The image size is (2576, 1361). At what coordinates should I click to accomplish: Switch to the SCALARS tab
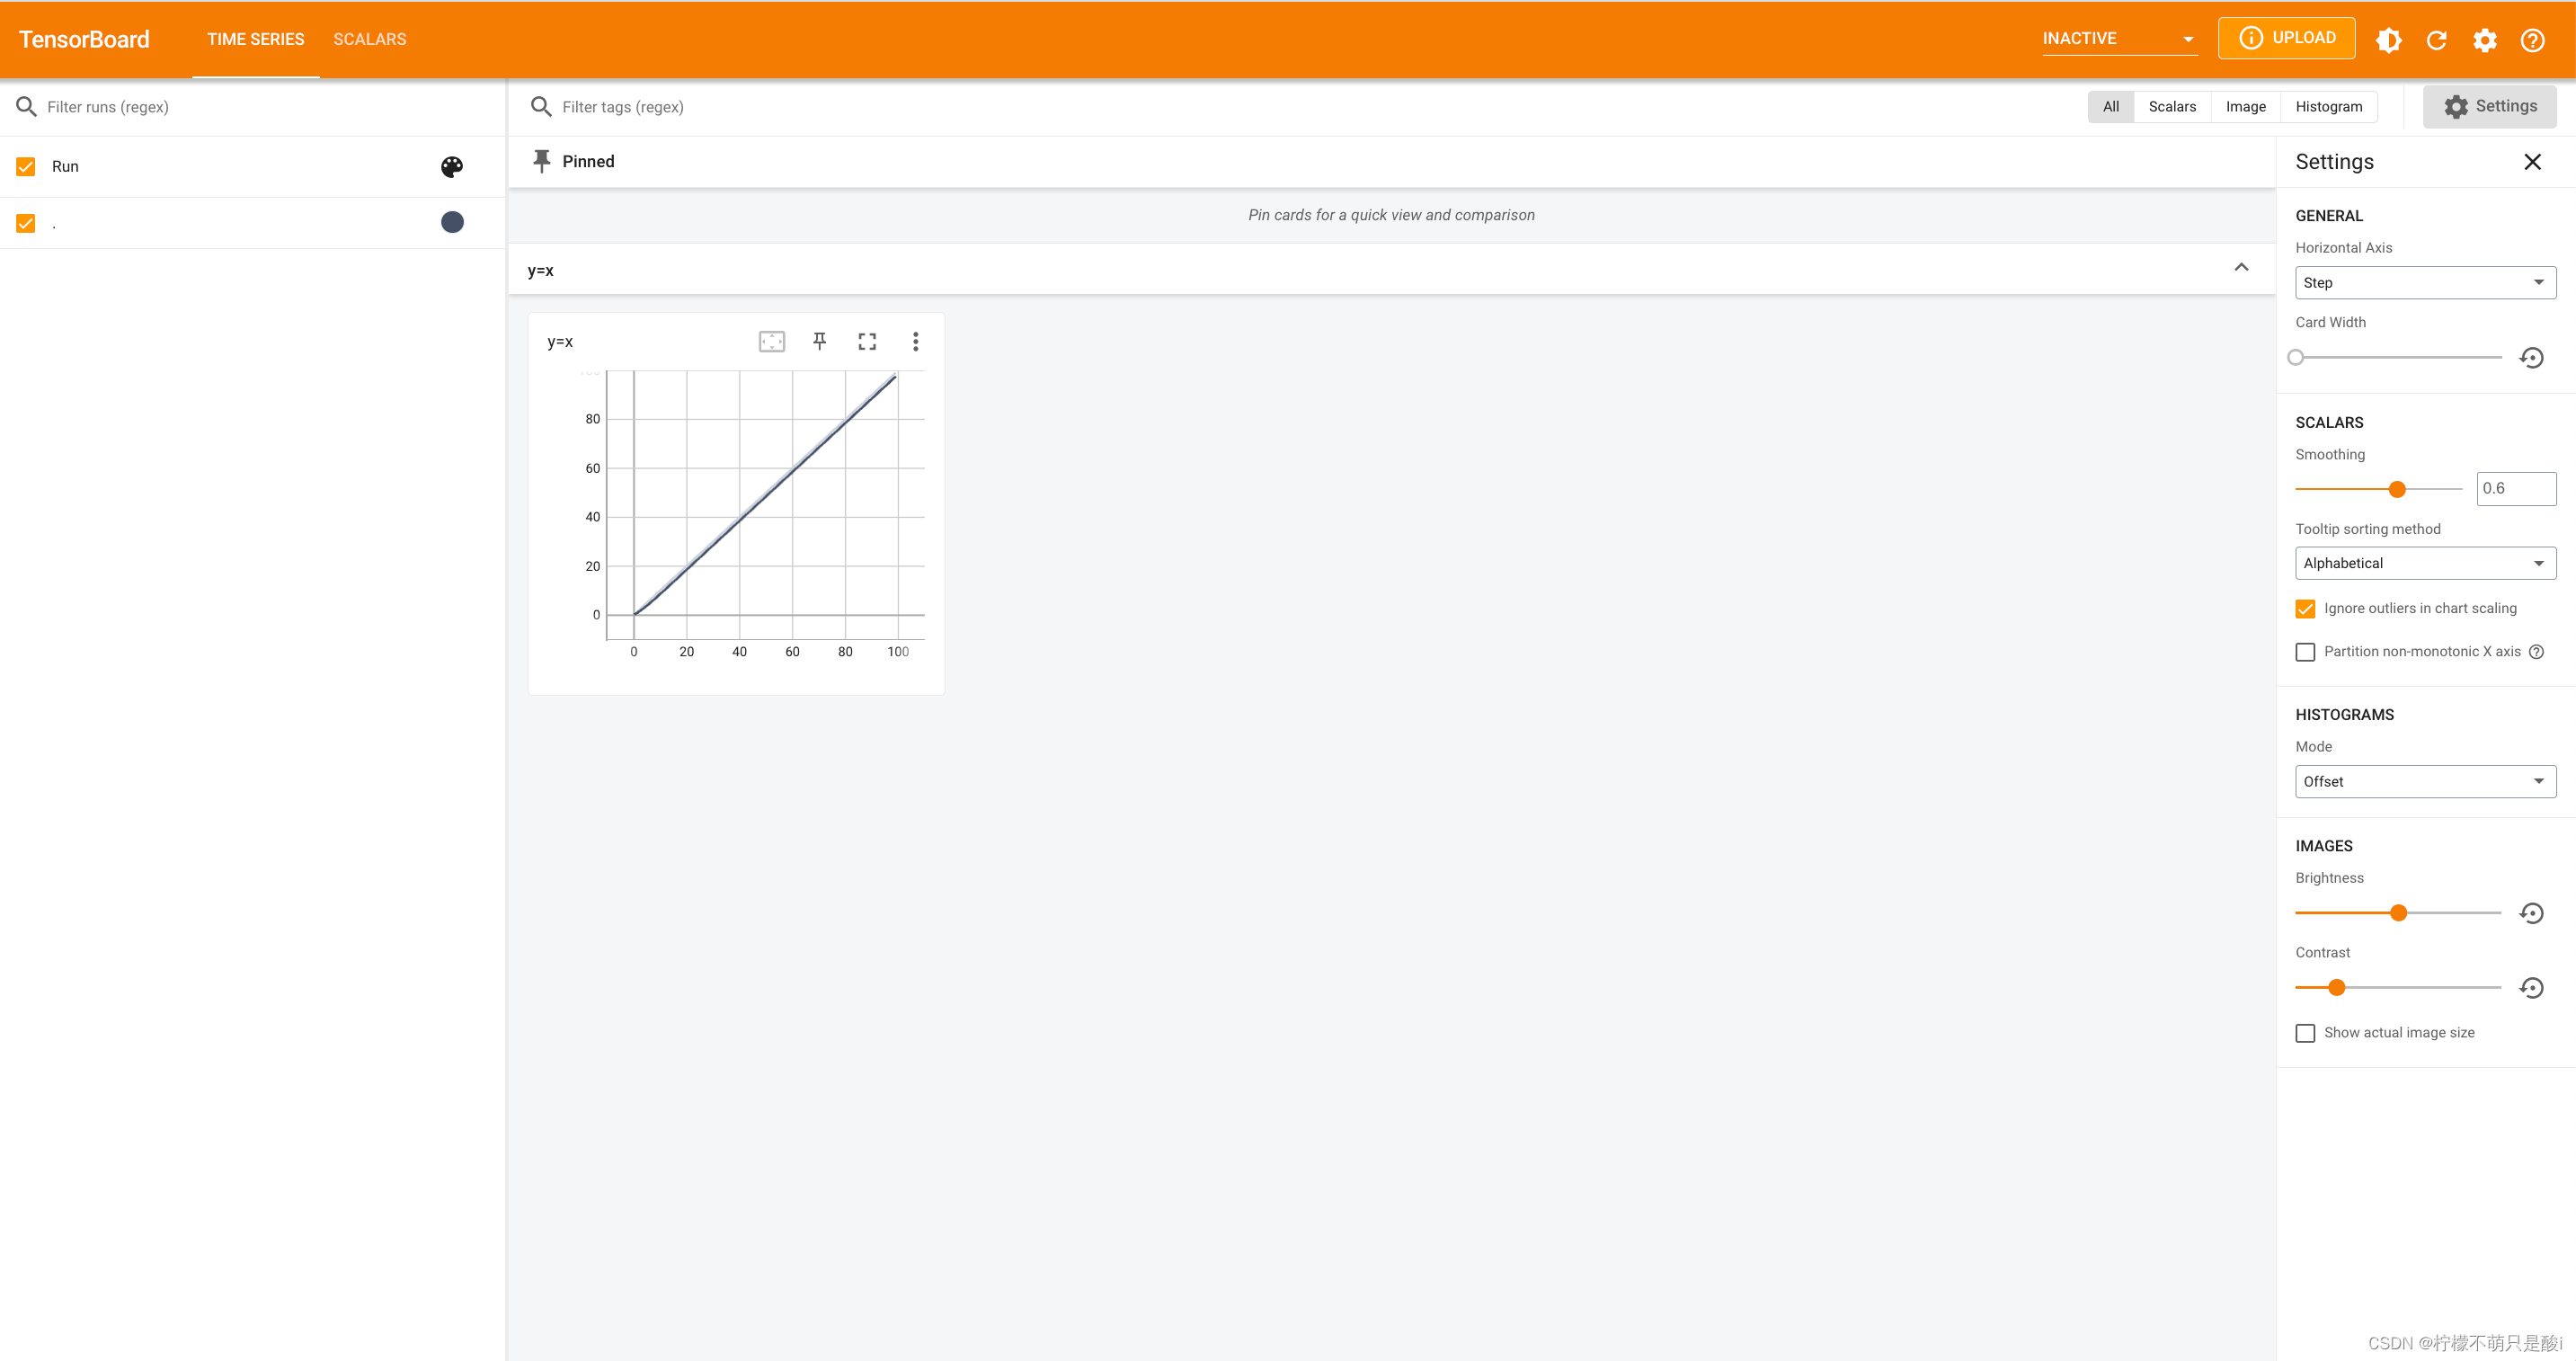coord(369,40)
